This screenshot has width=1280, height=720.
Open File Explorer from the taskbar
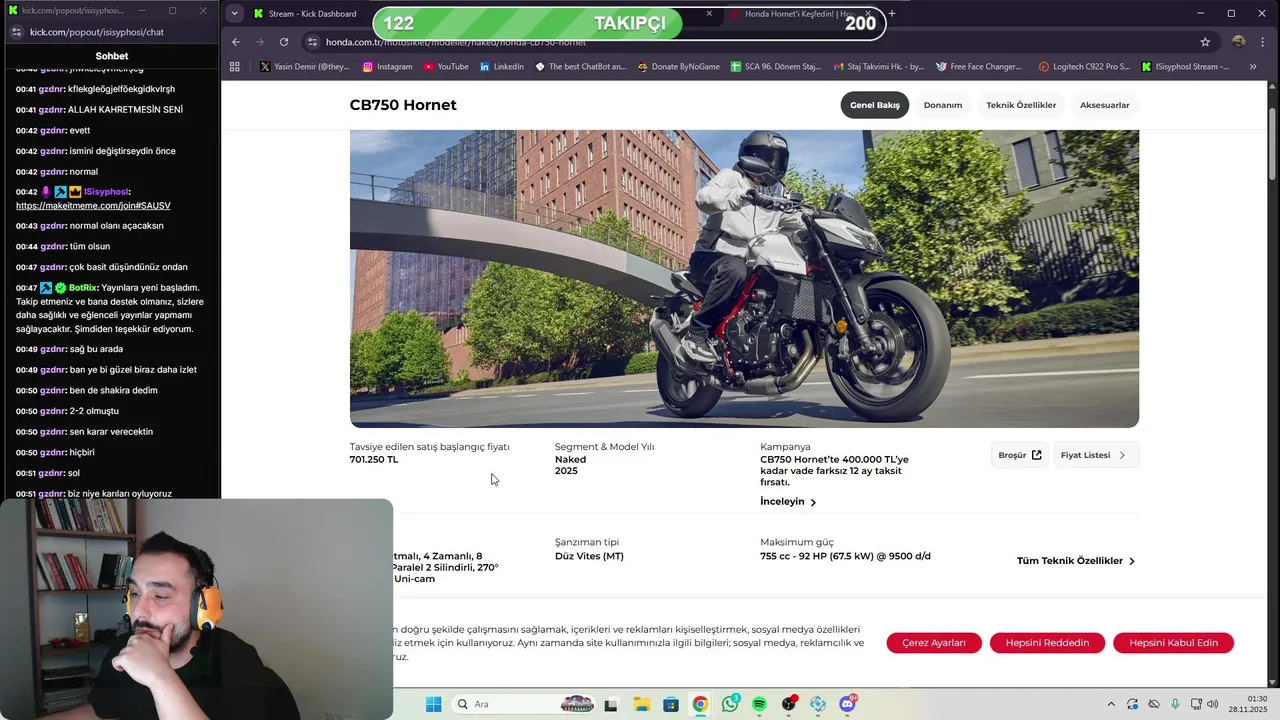[x=641, y=704]
